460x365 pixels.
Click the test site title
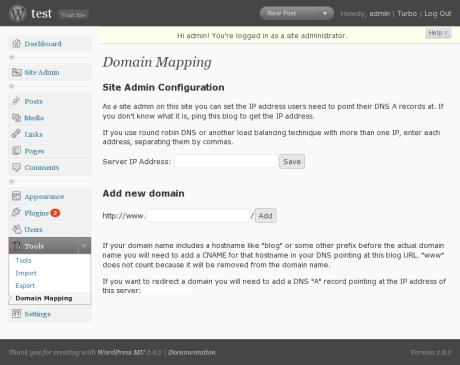coord(41,14)
